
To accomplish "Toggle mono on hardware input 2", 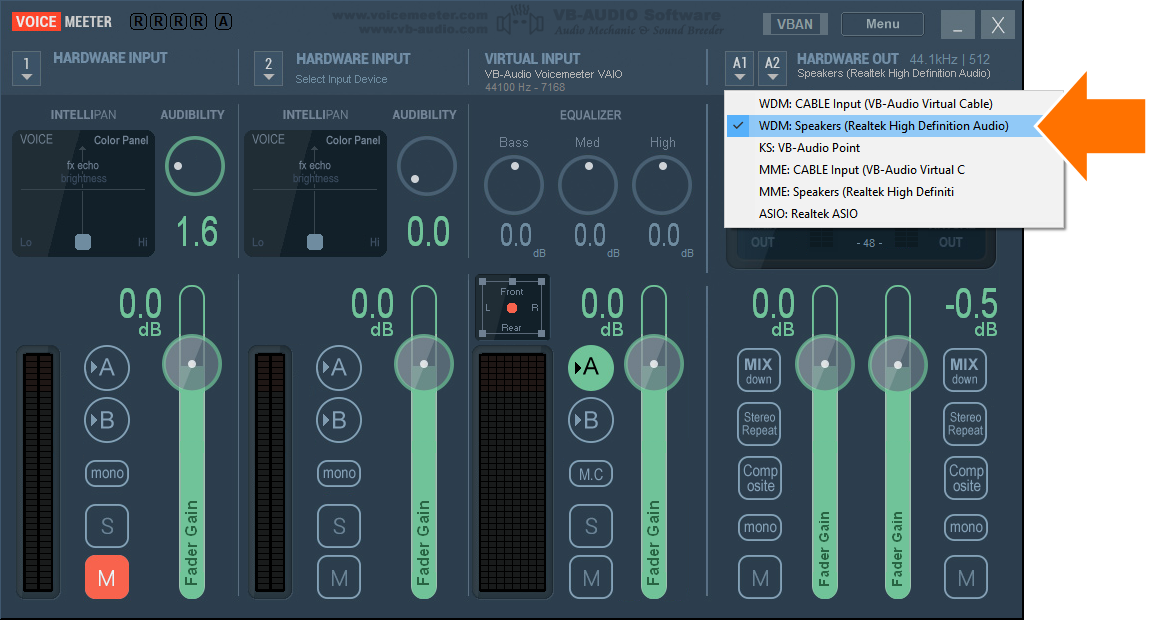I will click(339, 473).
